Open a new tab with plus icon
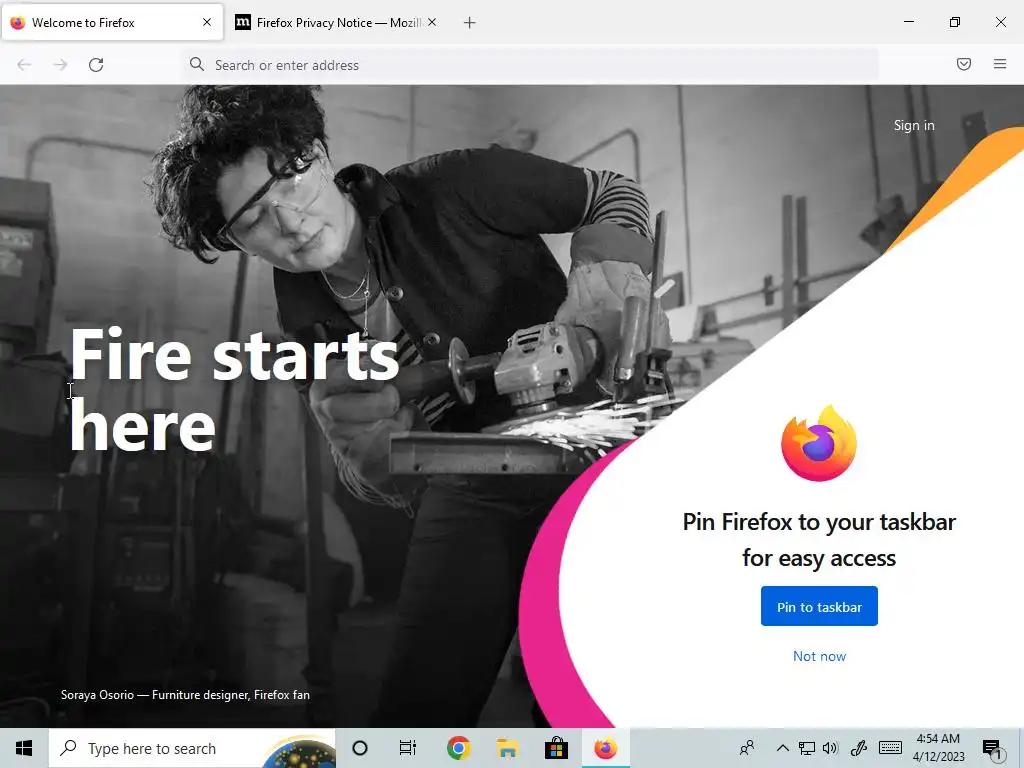The height and width of the screenshot is (768, 1024). click(x=469, y=23)
